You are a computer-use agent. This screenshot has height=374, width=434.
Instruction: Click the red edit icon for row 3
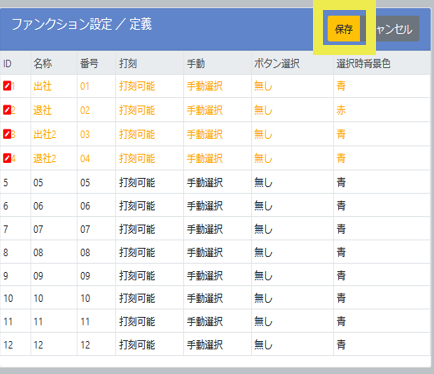[x=7, y=134]
